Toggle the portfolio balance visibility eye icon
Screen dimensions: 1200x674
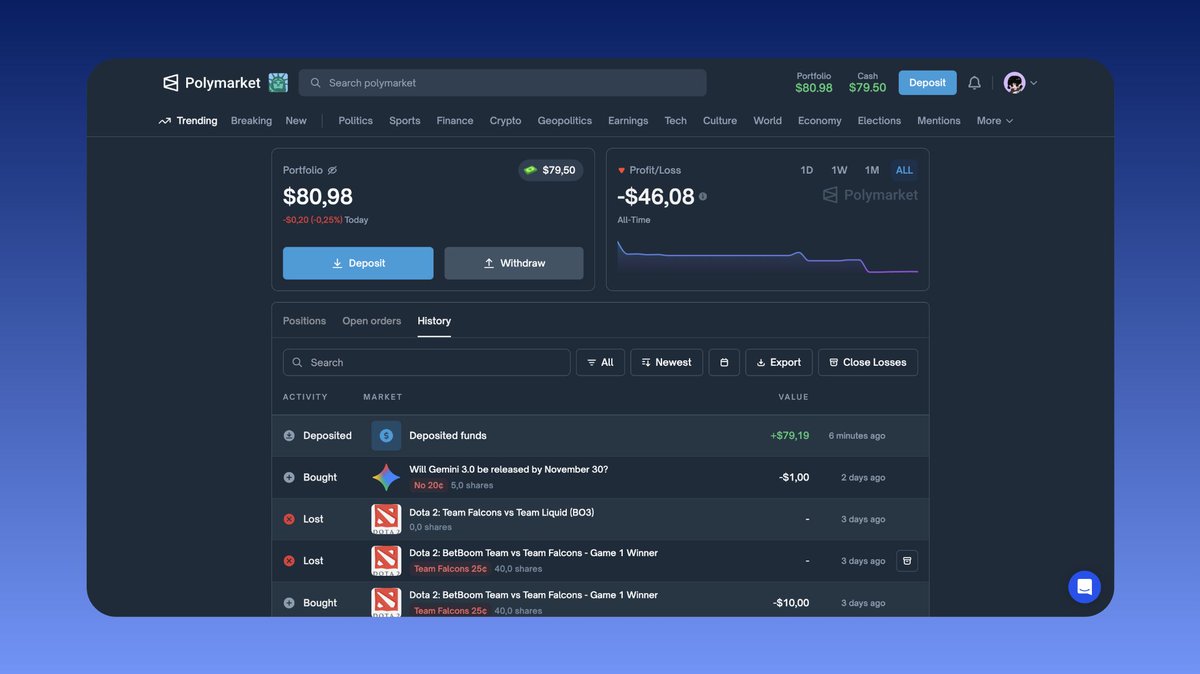(x=332, y=170)
